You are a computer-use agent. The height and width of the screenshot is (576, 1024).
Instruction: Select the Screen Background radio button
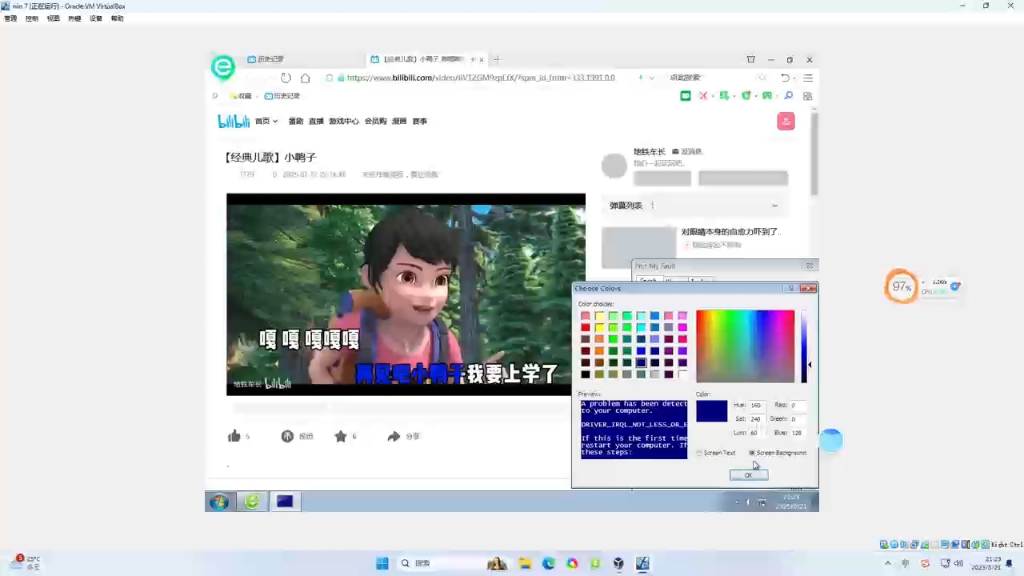752,453
